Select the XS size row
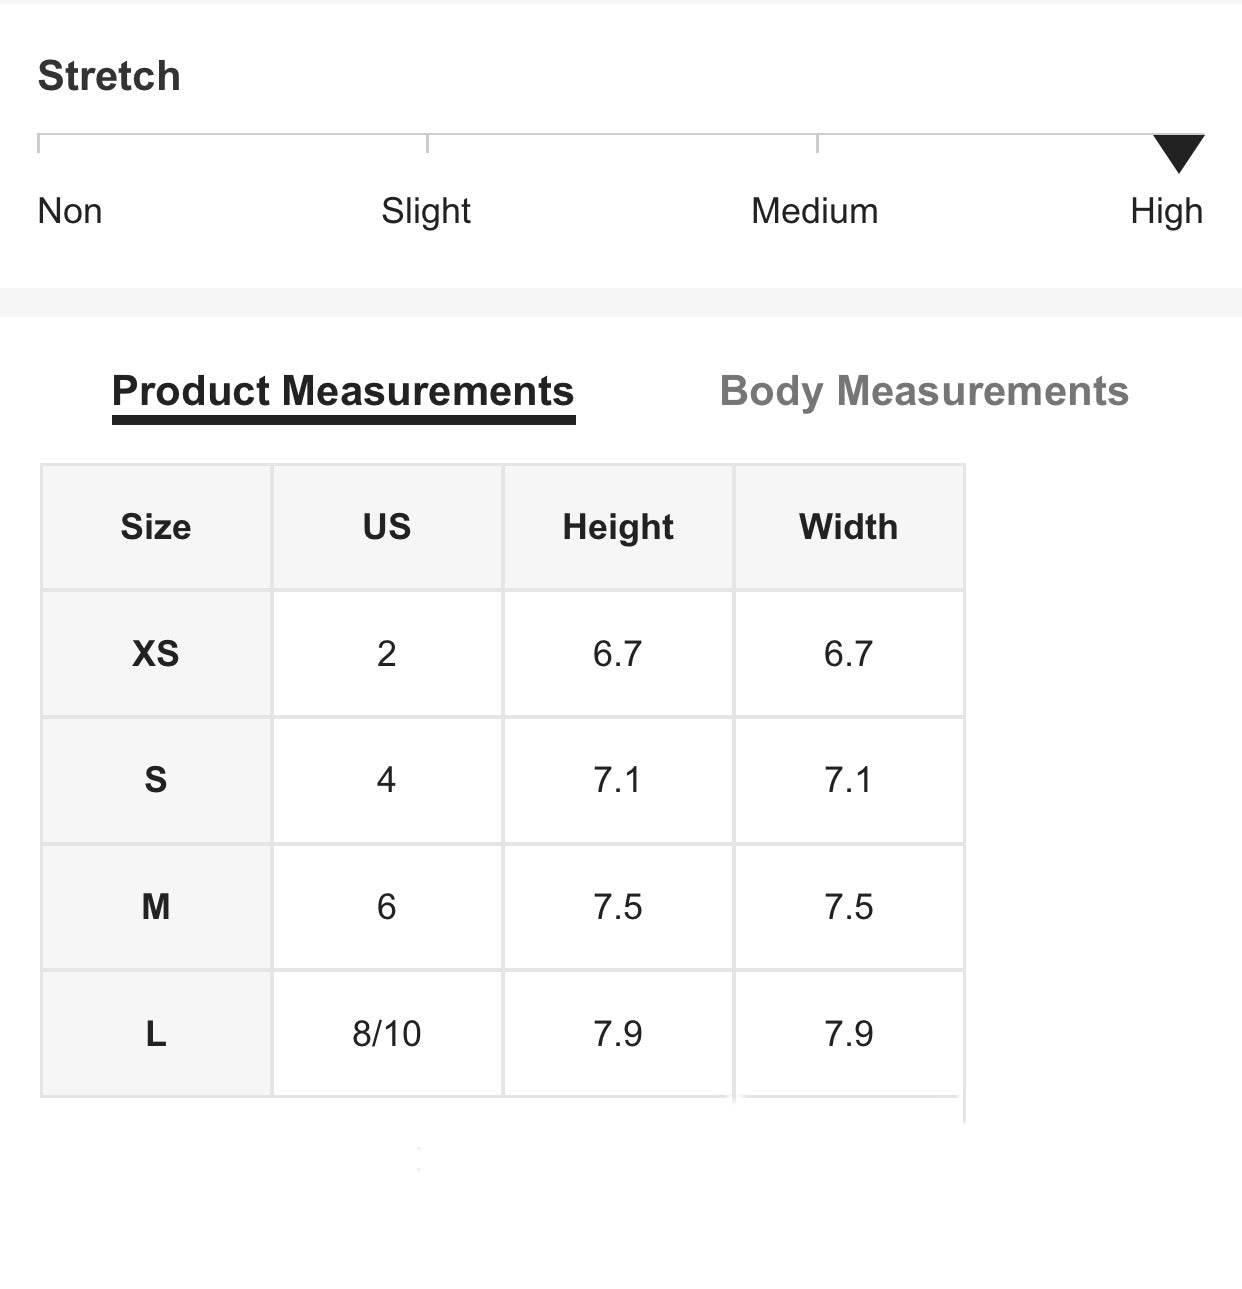The height and width of the screenshot is (1289, 1242). (x=503, y=653)
